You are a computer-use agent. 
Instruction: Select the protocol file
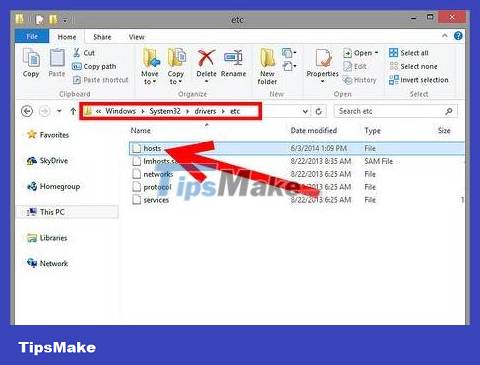(x=296, y=187)
